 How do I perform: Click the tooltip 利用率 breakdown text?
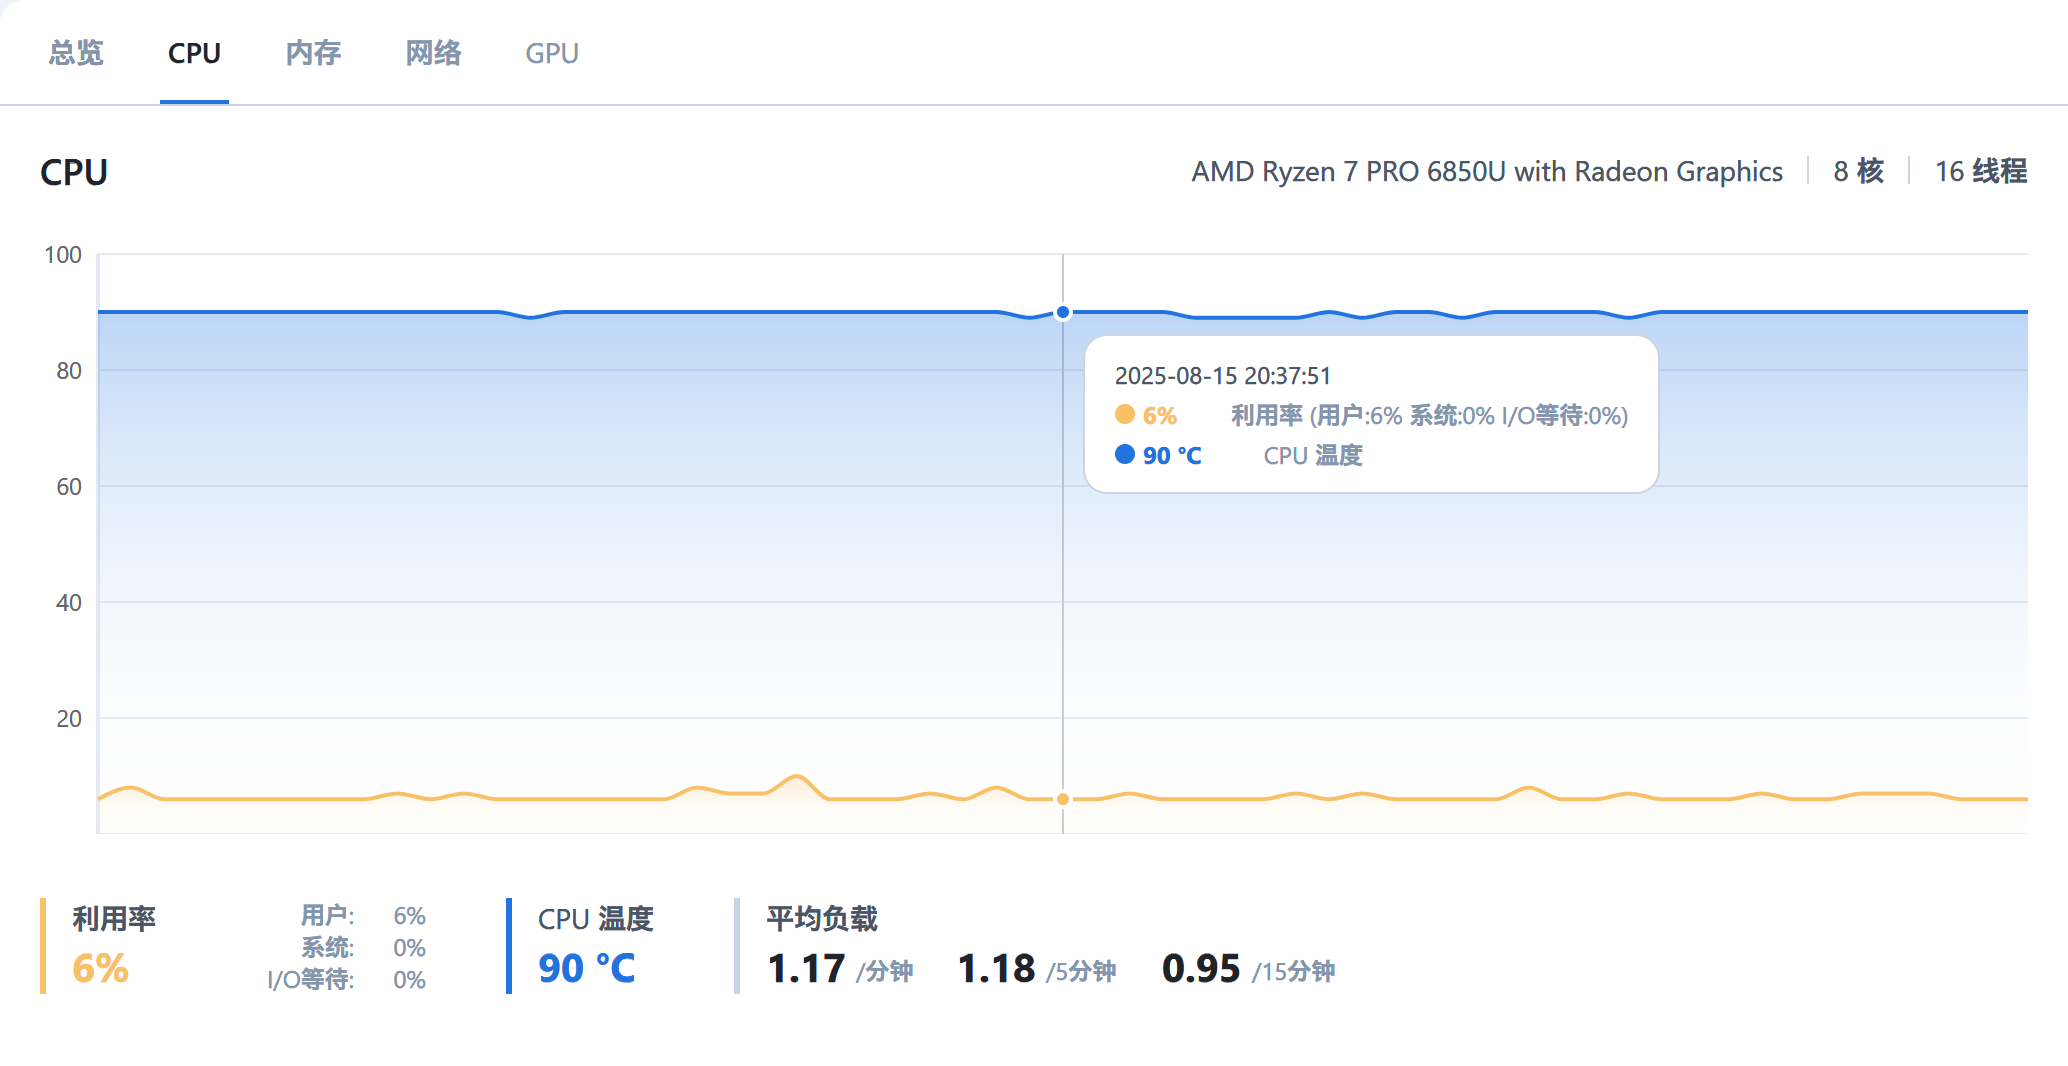click(1429, 415)
